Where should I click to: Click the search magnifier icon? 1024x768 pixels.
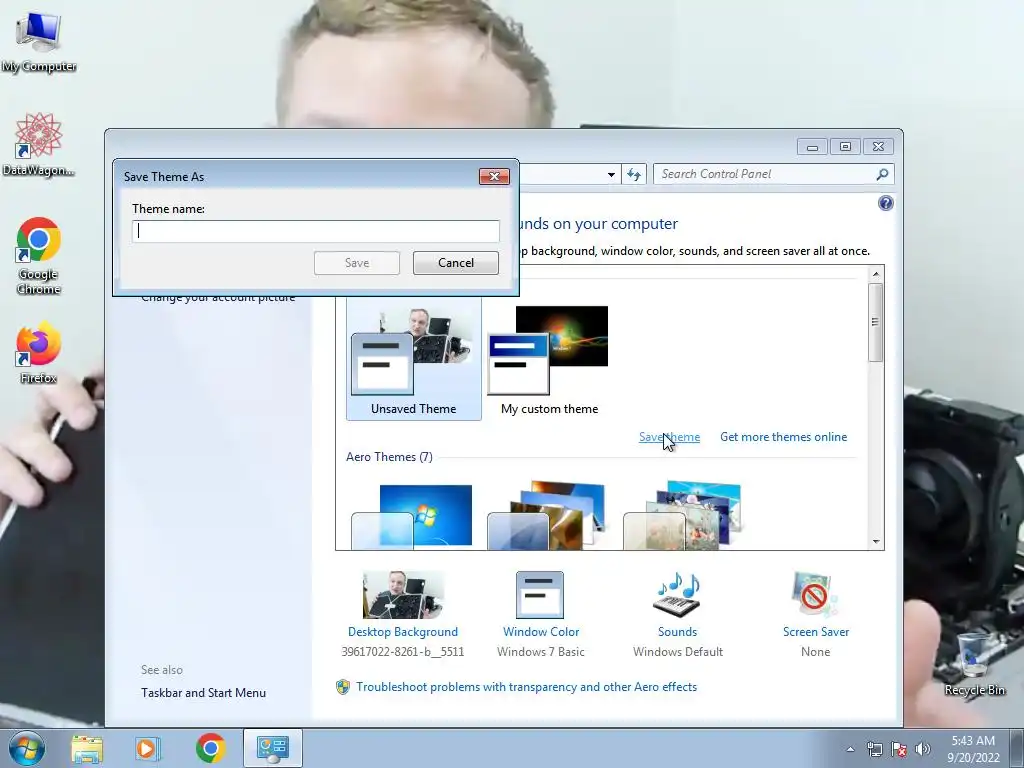[x=882, y=174]
